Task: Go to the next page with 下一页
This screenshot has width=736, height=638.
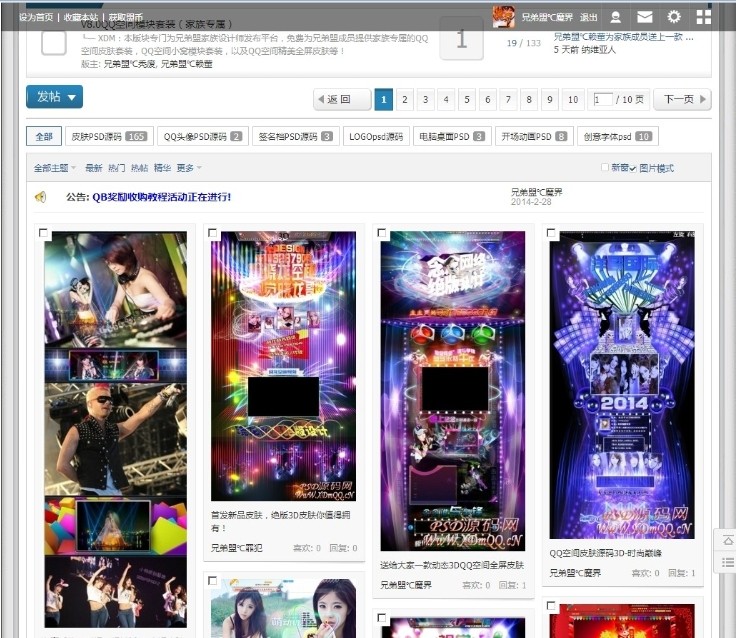Action: [x=682, y=99]
